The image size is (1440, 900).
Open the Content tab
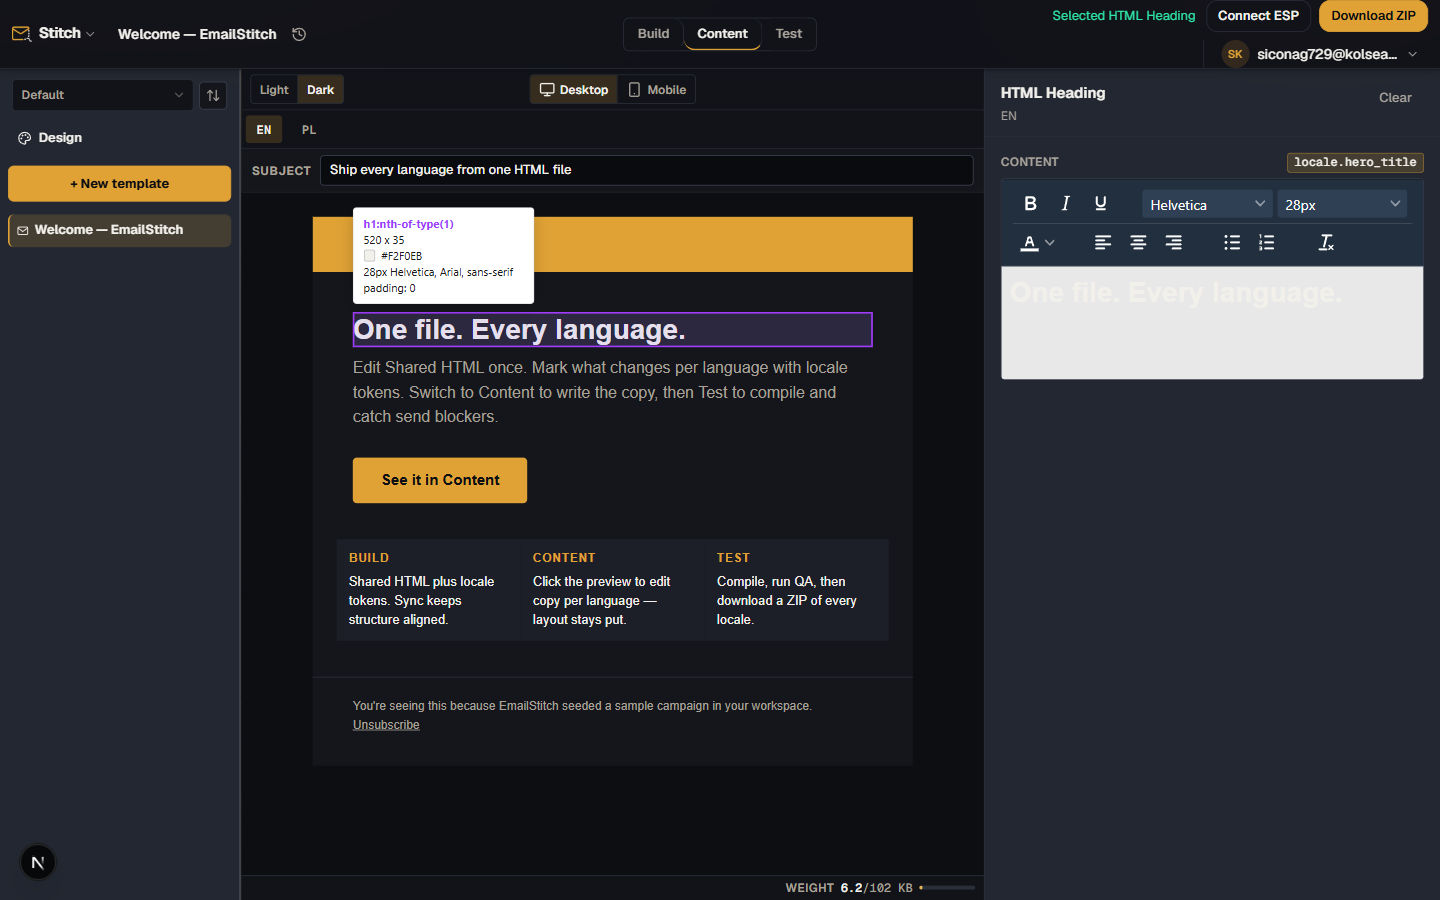coord(722,34)
